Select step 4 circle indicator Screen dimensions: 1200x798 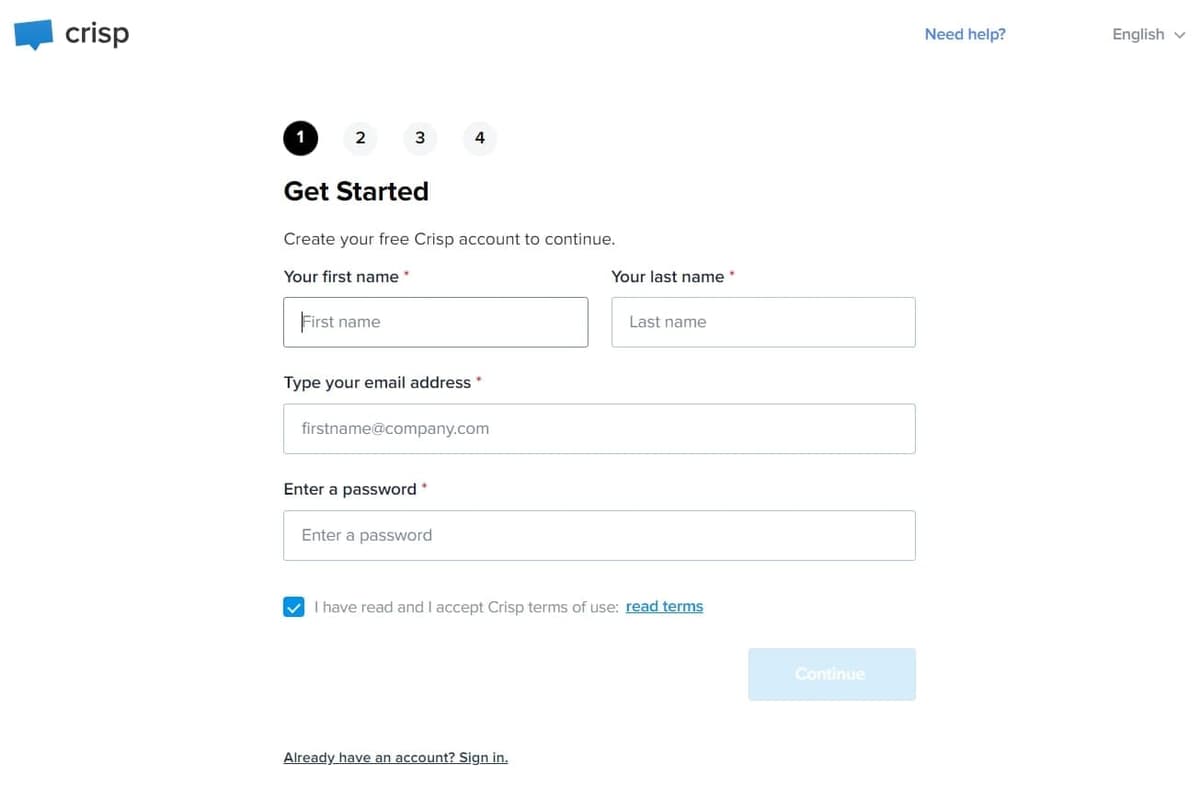coord(480,138)
